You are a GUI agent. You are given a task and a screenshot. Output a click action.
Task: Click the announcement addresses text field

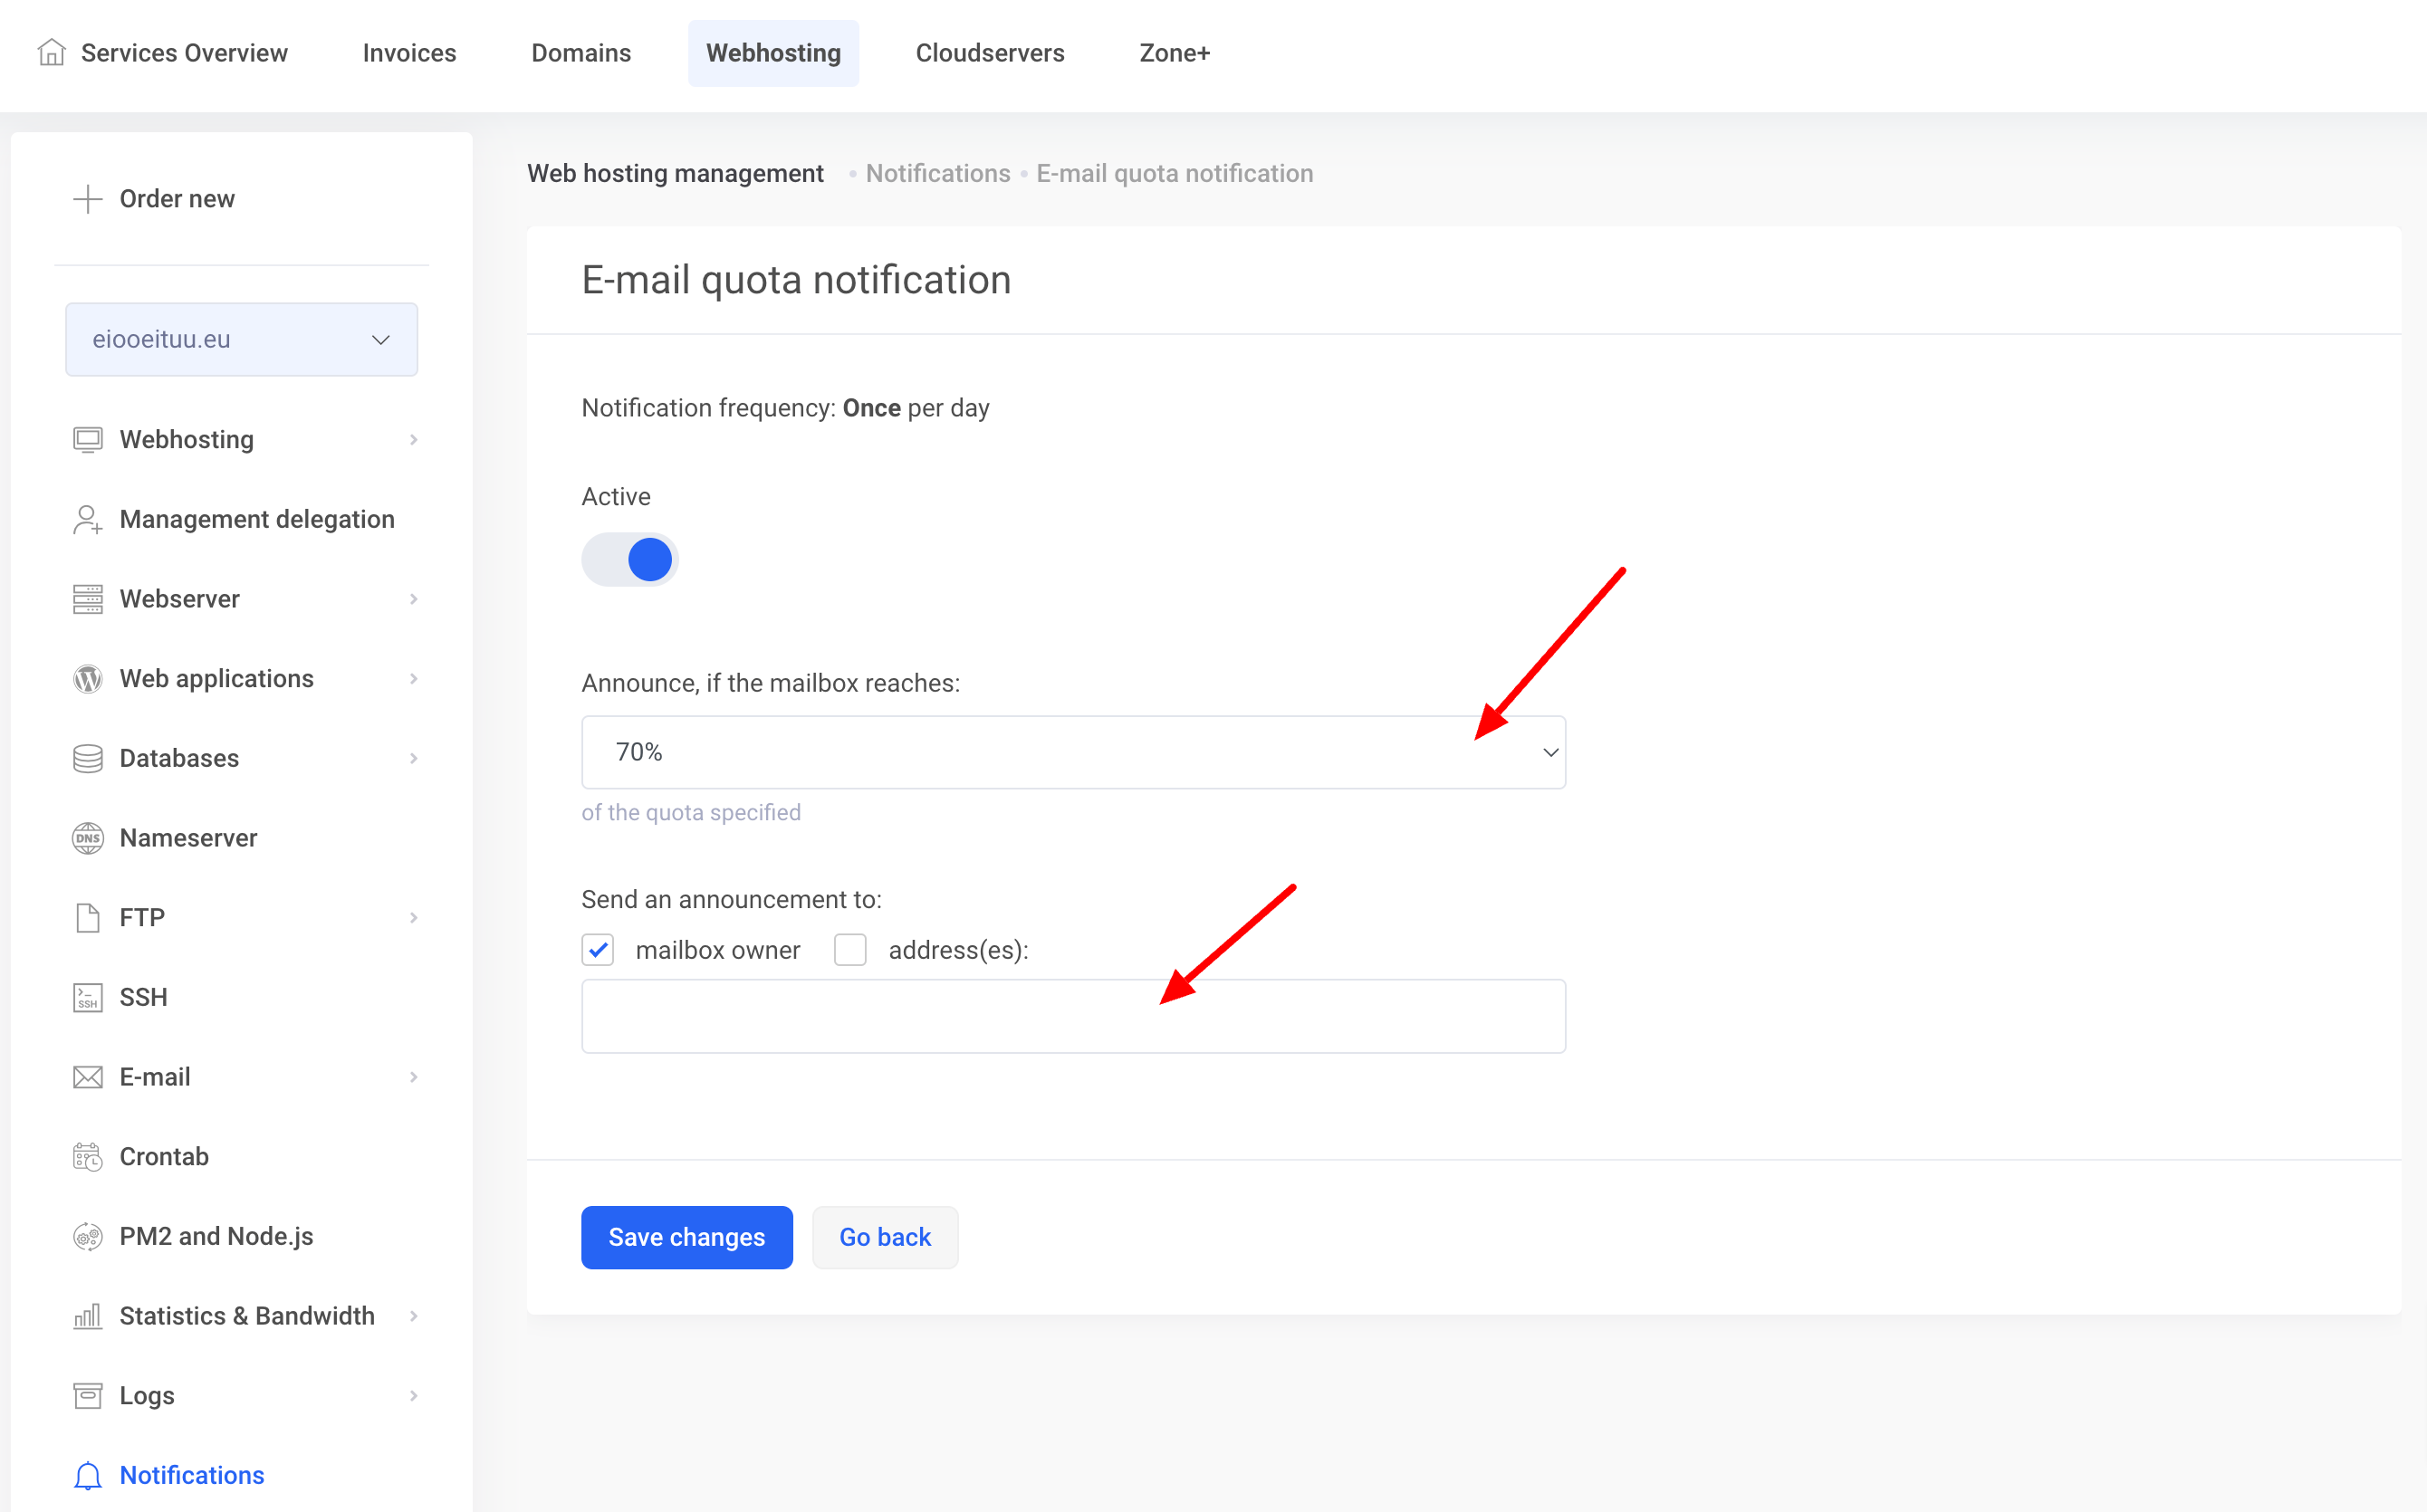1073,1016
